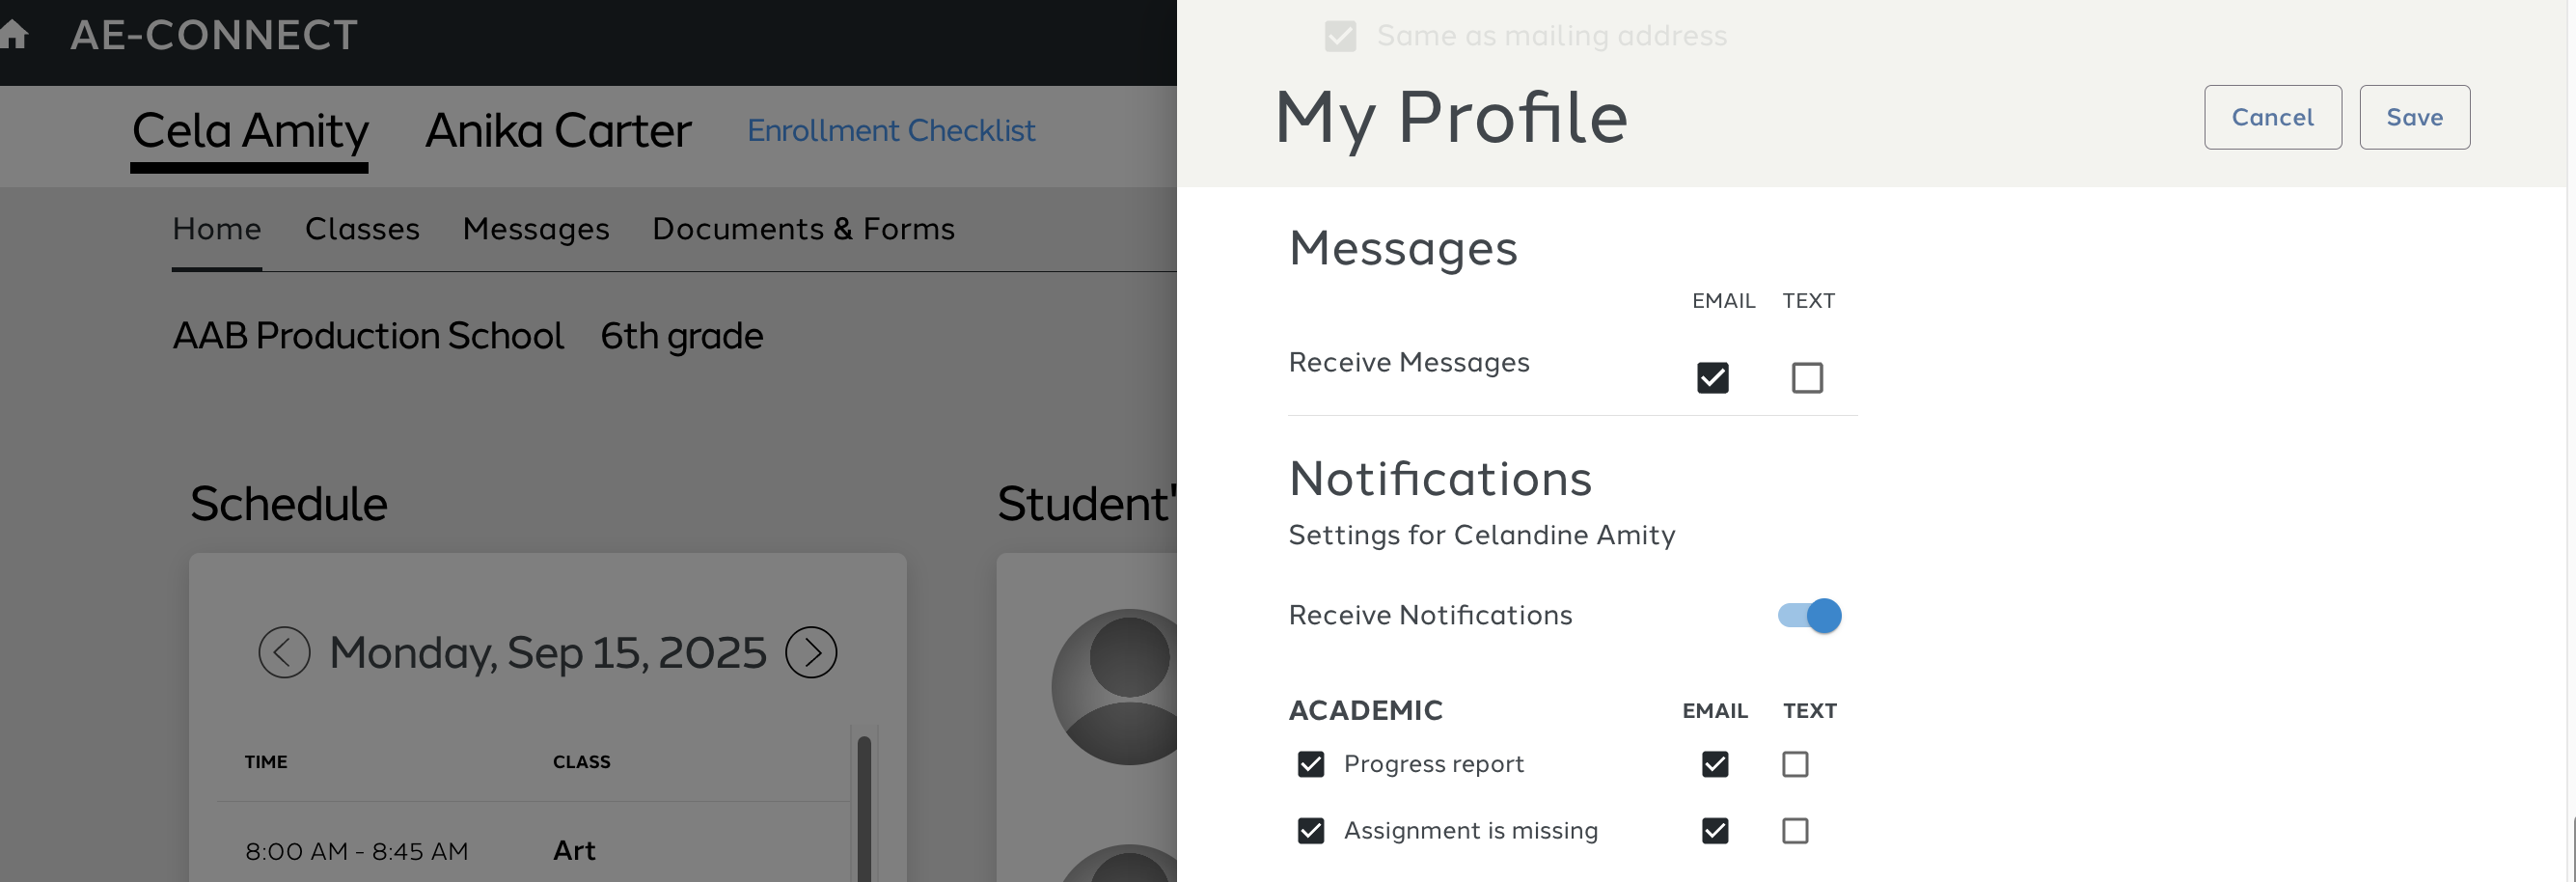Go to previous day in schedule

click(x=284, y=652)
